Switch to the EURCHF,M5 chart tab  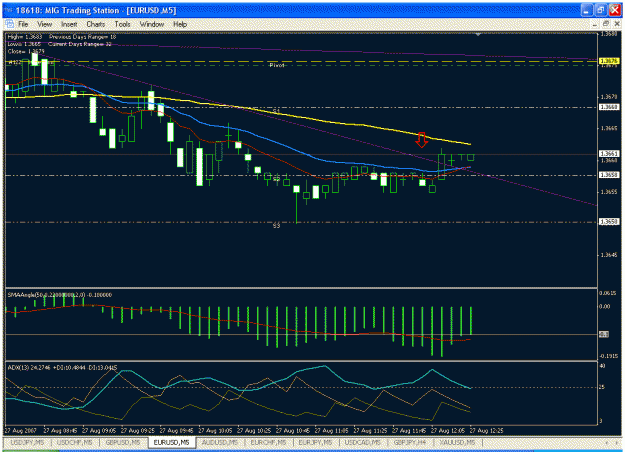[268, 442]
